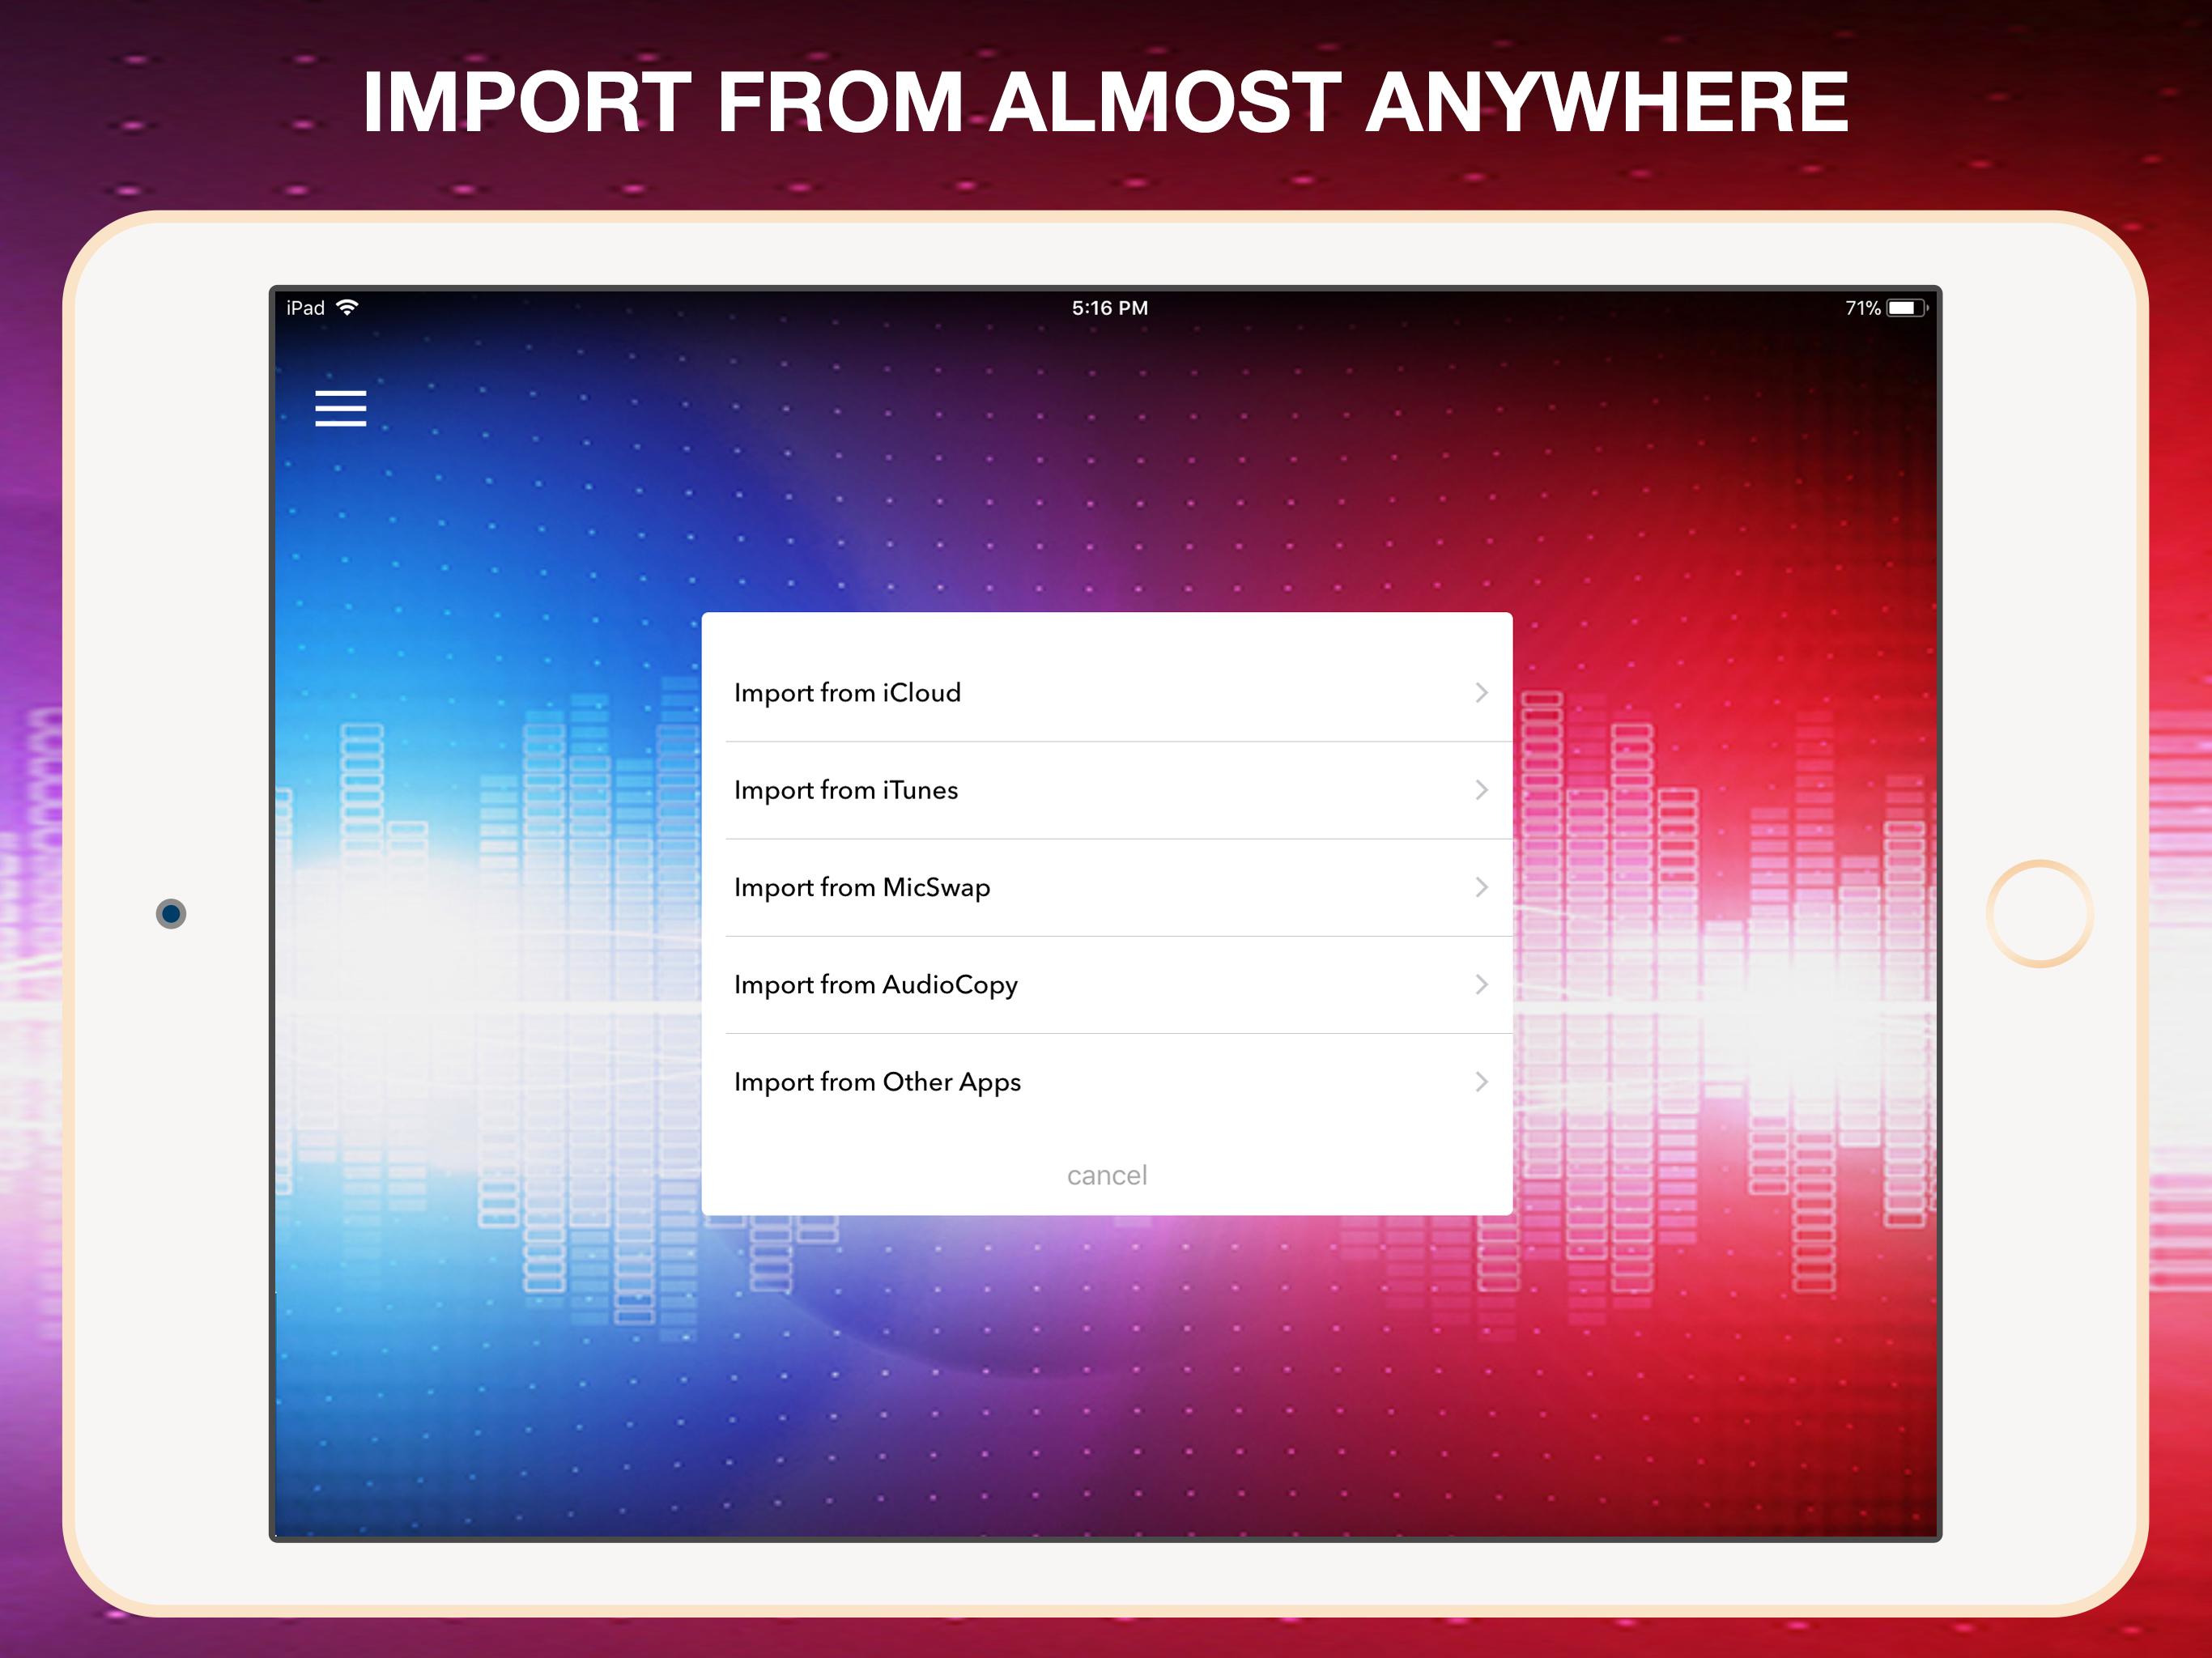Select Import from iTunes
This screenshot has width=2212, height=1658.
click(846, 790)
